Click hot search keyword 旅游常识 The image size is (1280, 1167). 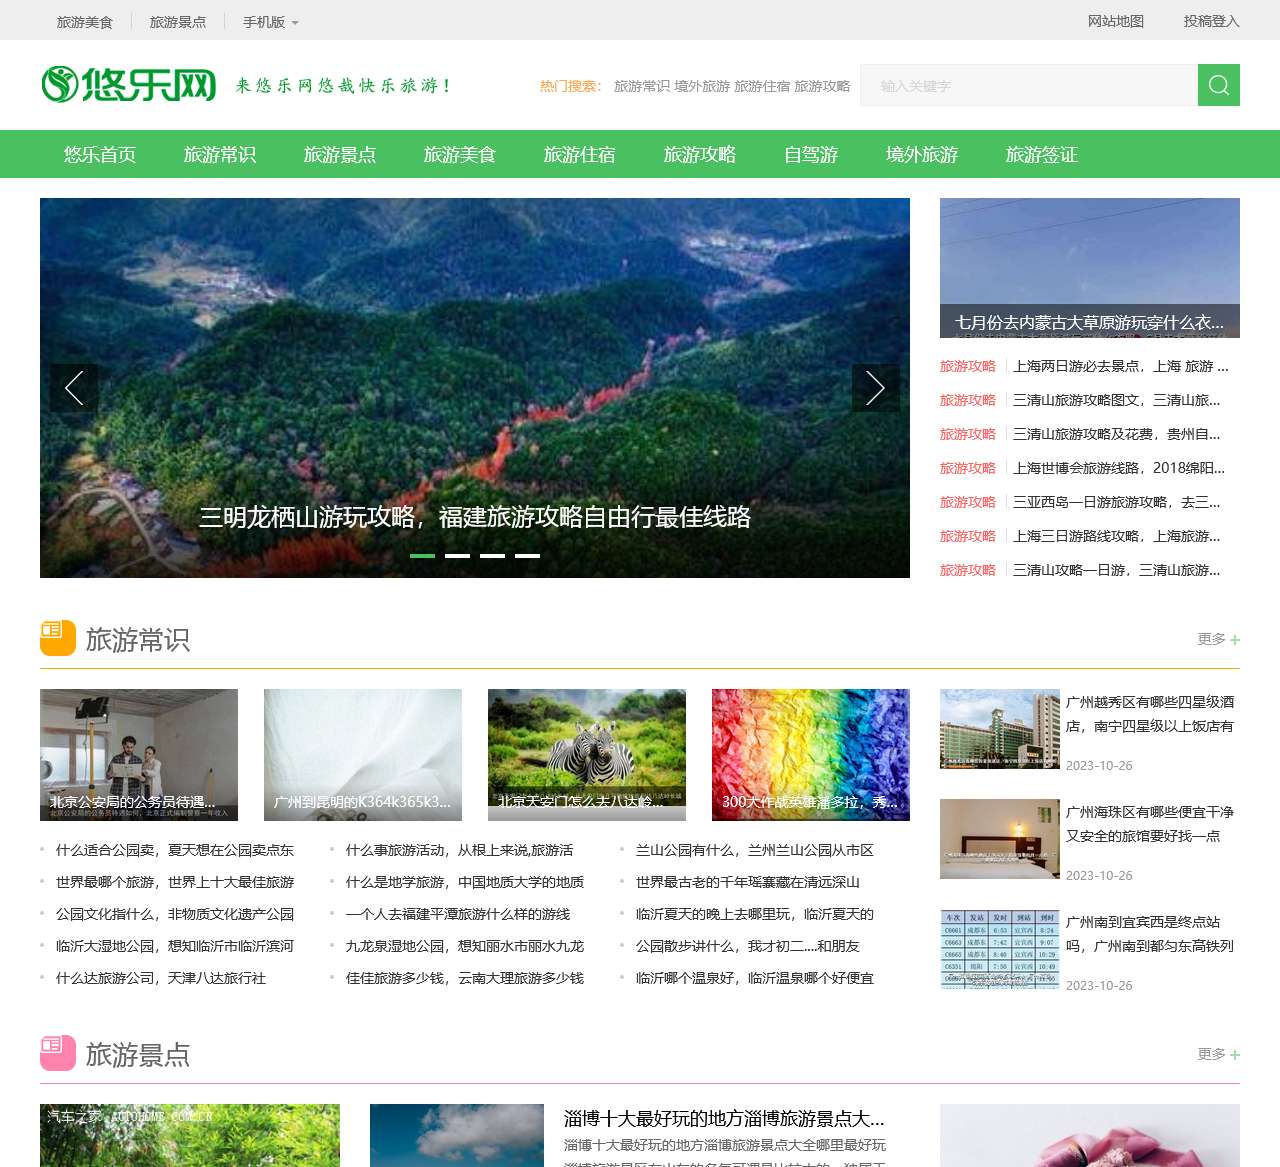642,86
